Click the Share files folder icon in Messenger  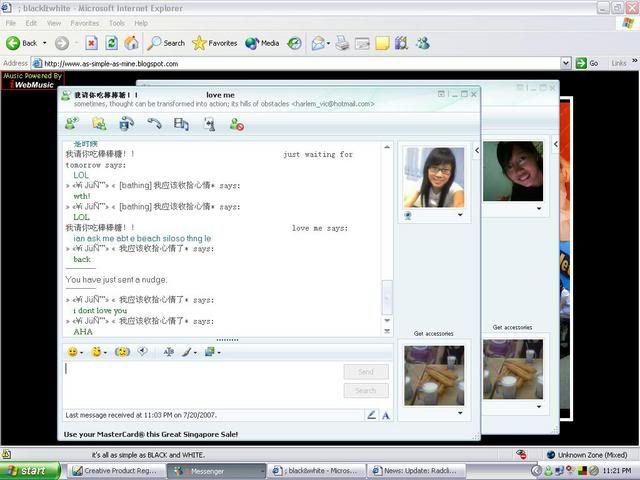tap(99, 123)
